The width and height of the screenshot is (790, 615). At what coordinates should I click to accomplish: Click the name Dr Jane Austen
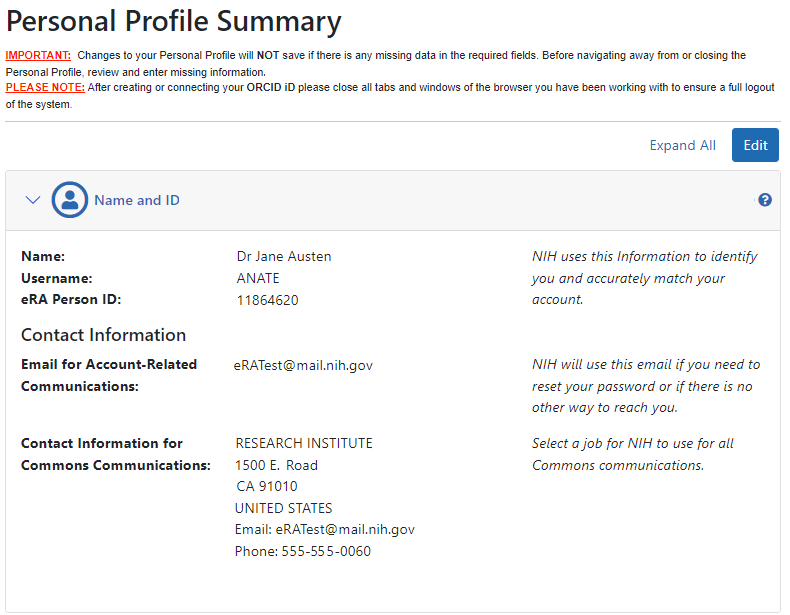point(284,256)
